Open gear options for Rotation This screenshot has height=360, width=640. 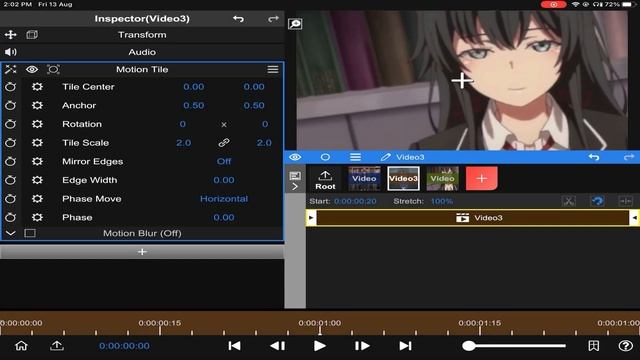click(37, 124)
